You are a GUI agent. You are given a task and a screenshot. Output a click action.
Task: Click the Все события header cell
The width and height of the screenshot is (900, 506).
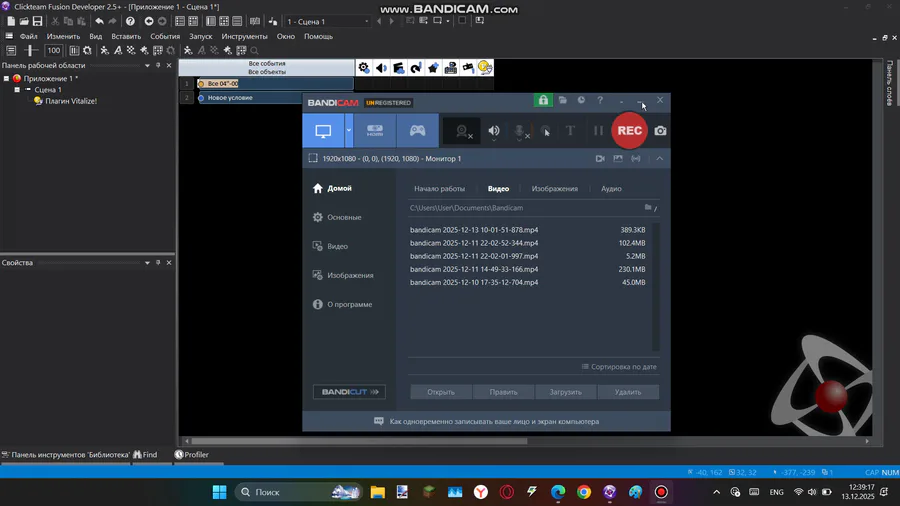click(267, 64)
